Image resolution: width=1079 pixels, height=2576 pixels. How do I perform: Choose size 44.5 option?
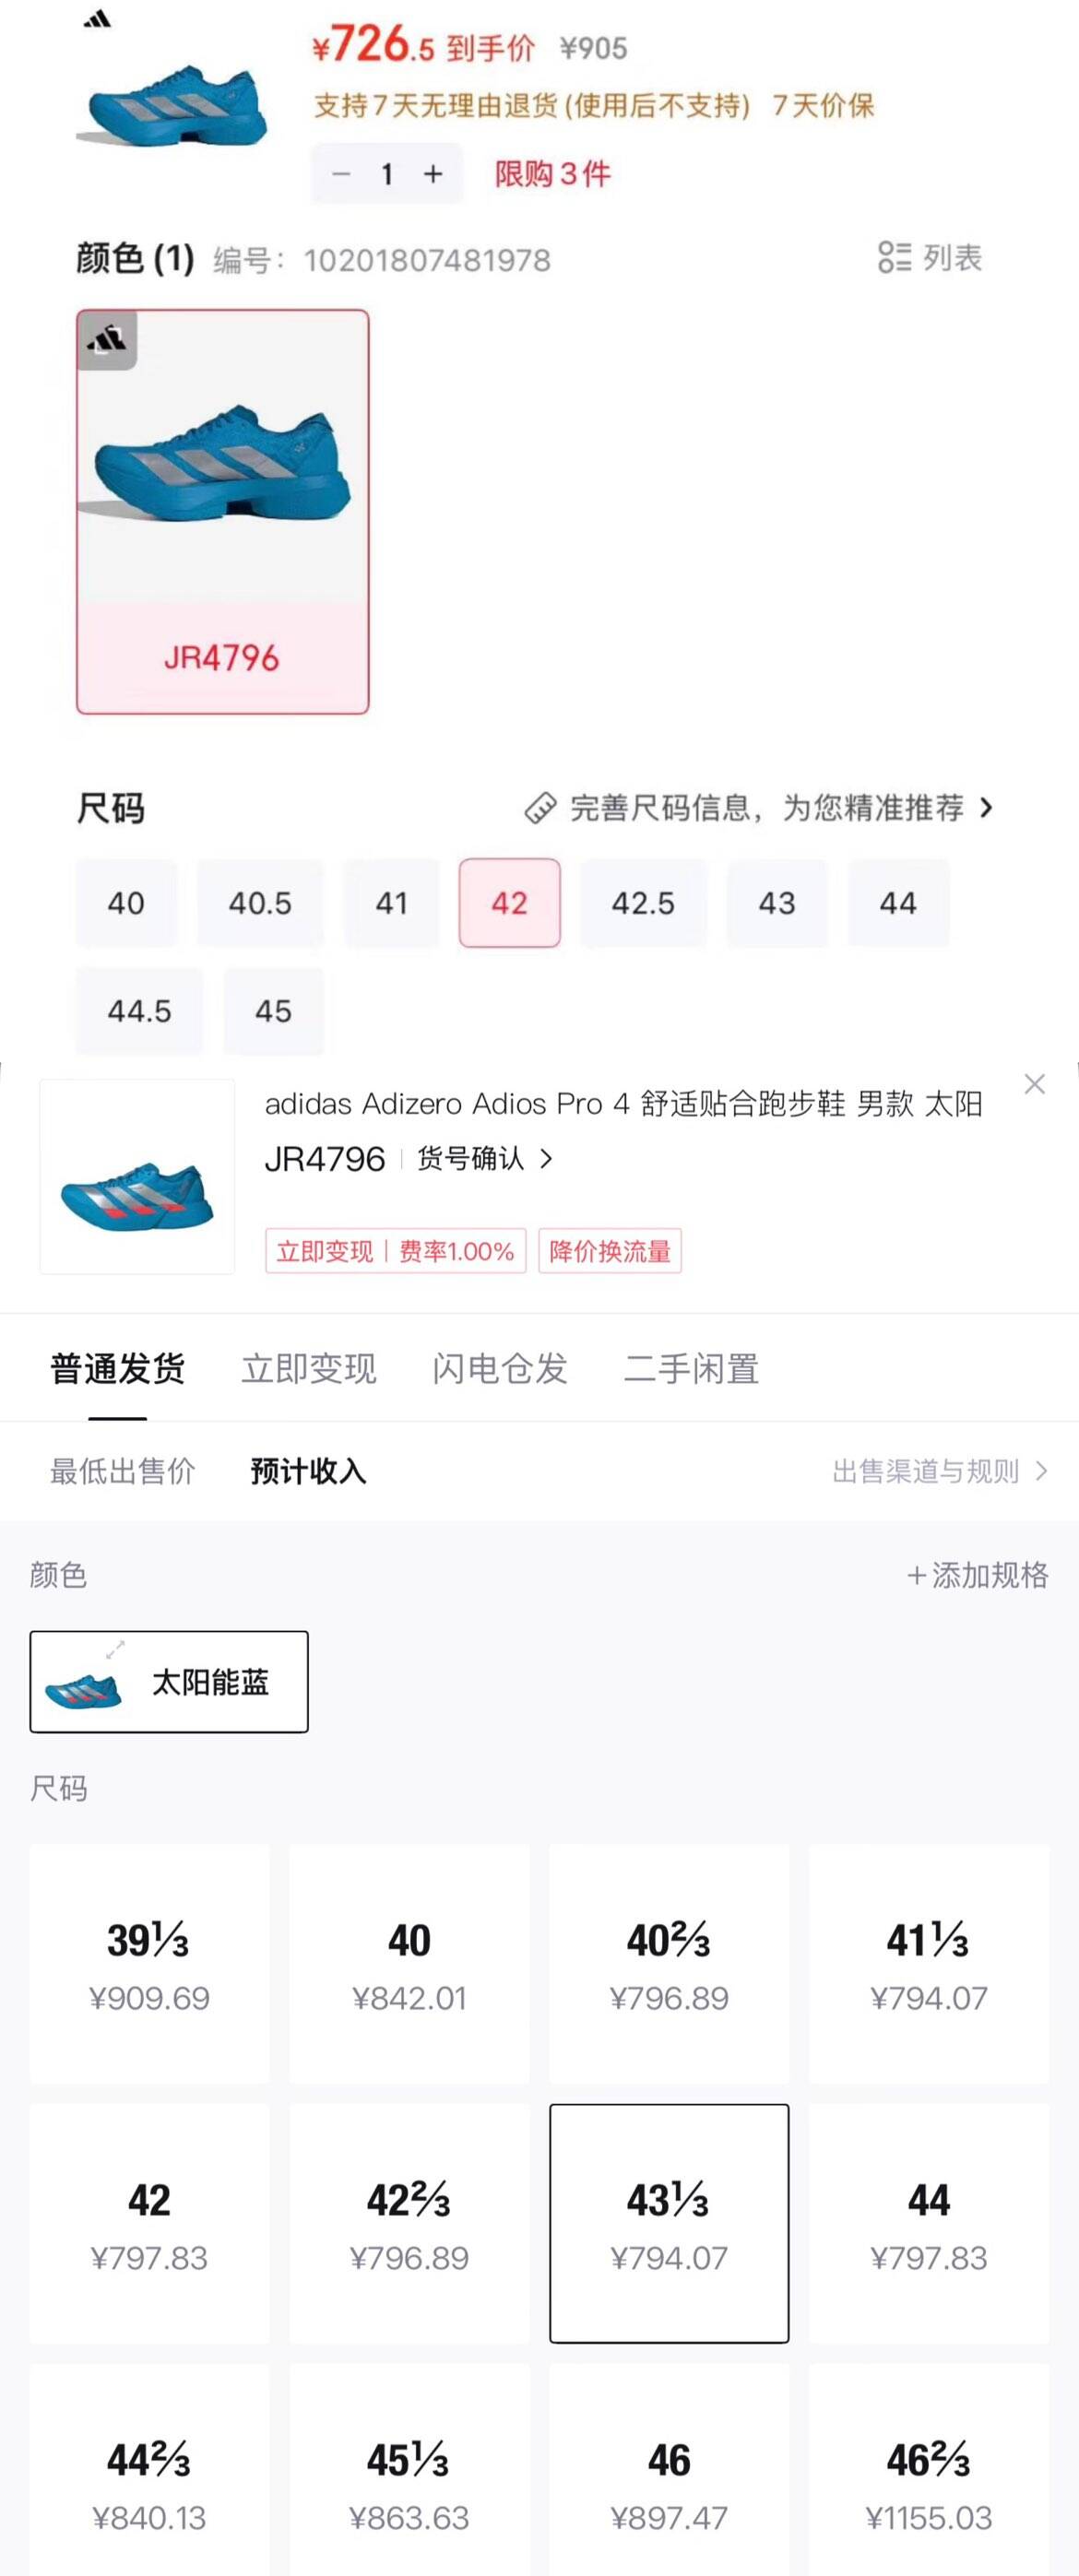pyautogui.click(x=139, y=1011)
